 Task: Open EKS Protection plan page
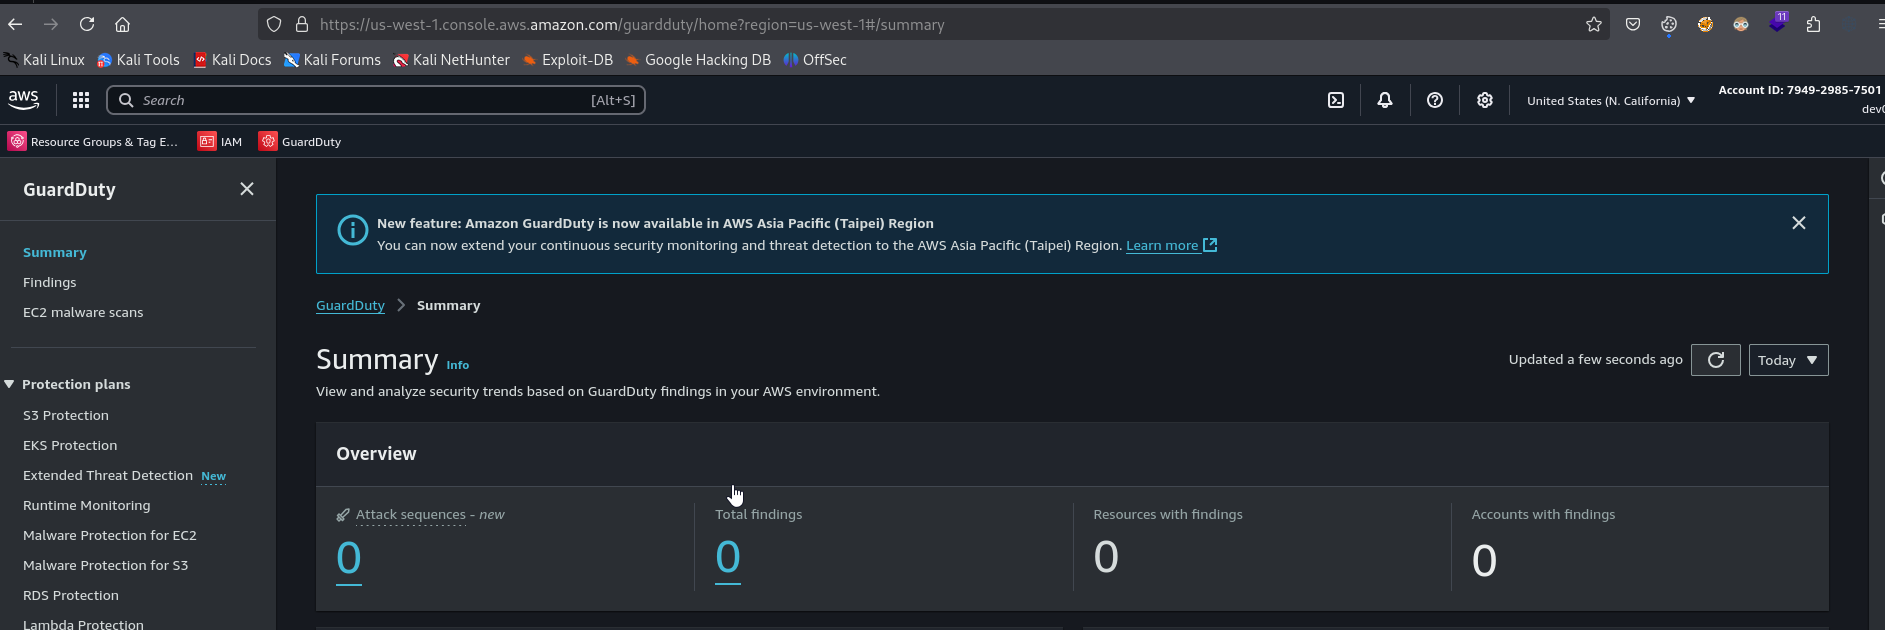pos(70,445)
